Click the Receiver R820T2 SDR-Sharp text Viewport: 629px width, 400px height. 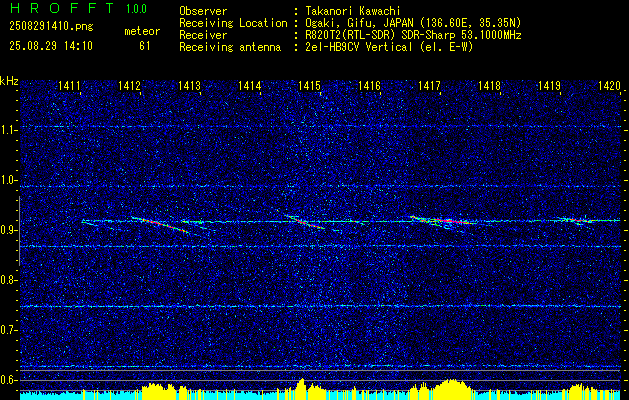tap(413, 35)
